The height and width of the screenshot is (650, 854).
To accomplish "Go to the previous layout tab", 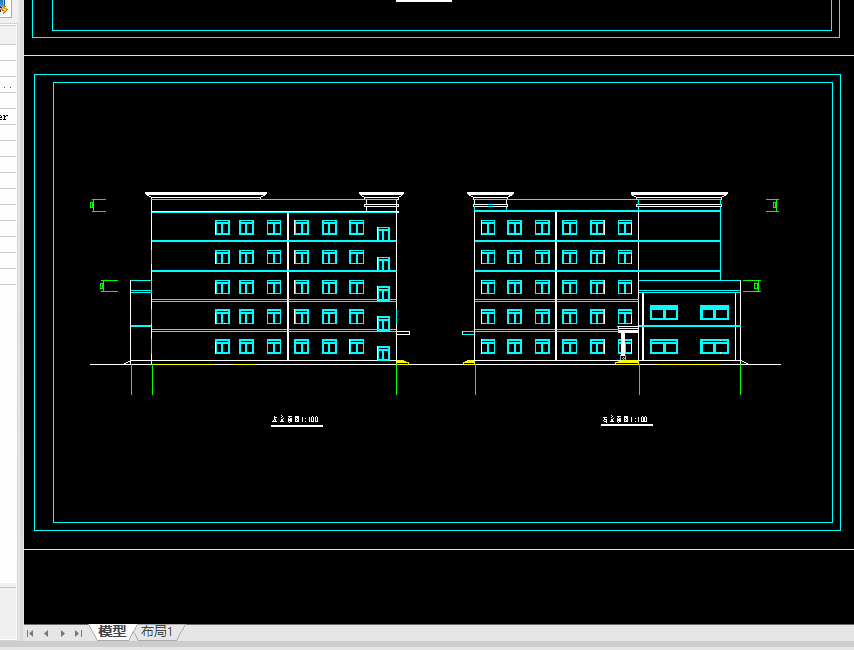I will [x=46, y=633].
